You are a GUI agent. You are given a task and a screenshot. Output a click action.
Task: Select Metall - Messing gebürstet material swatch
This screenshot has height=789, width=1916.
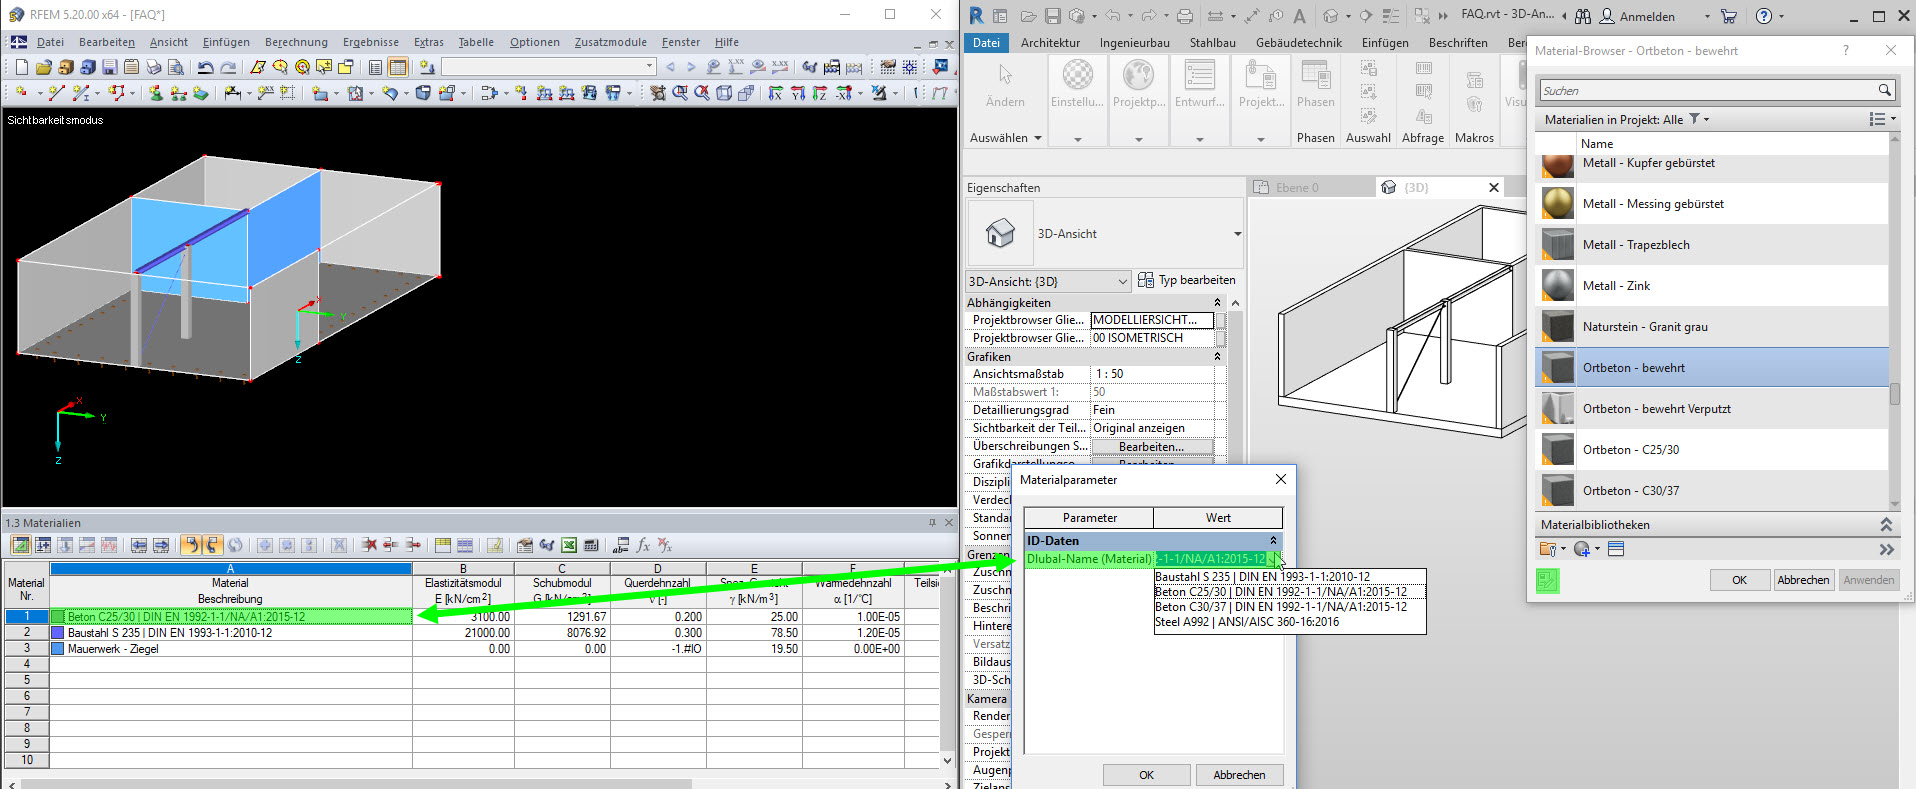coord(1557,204)
